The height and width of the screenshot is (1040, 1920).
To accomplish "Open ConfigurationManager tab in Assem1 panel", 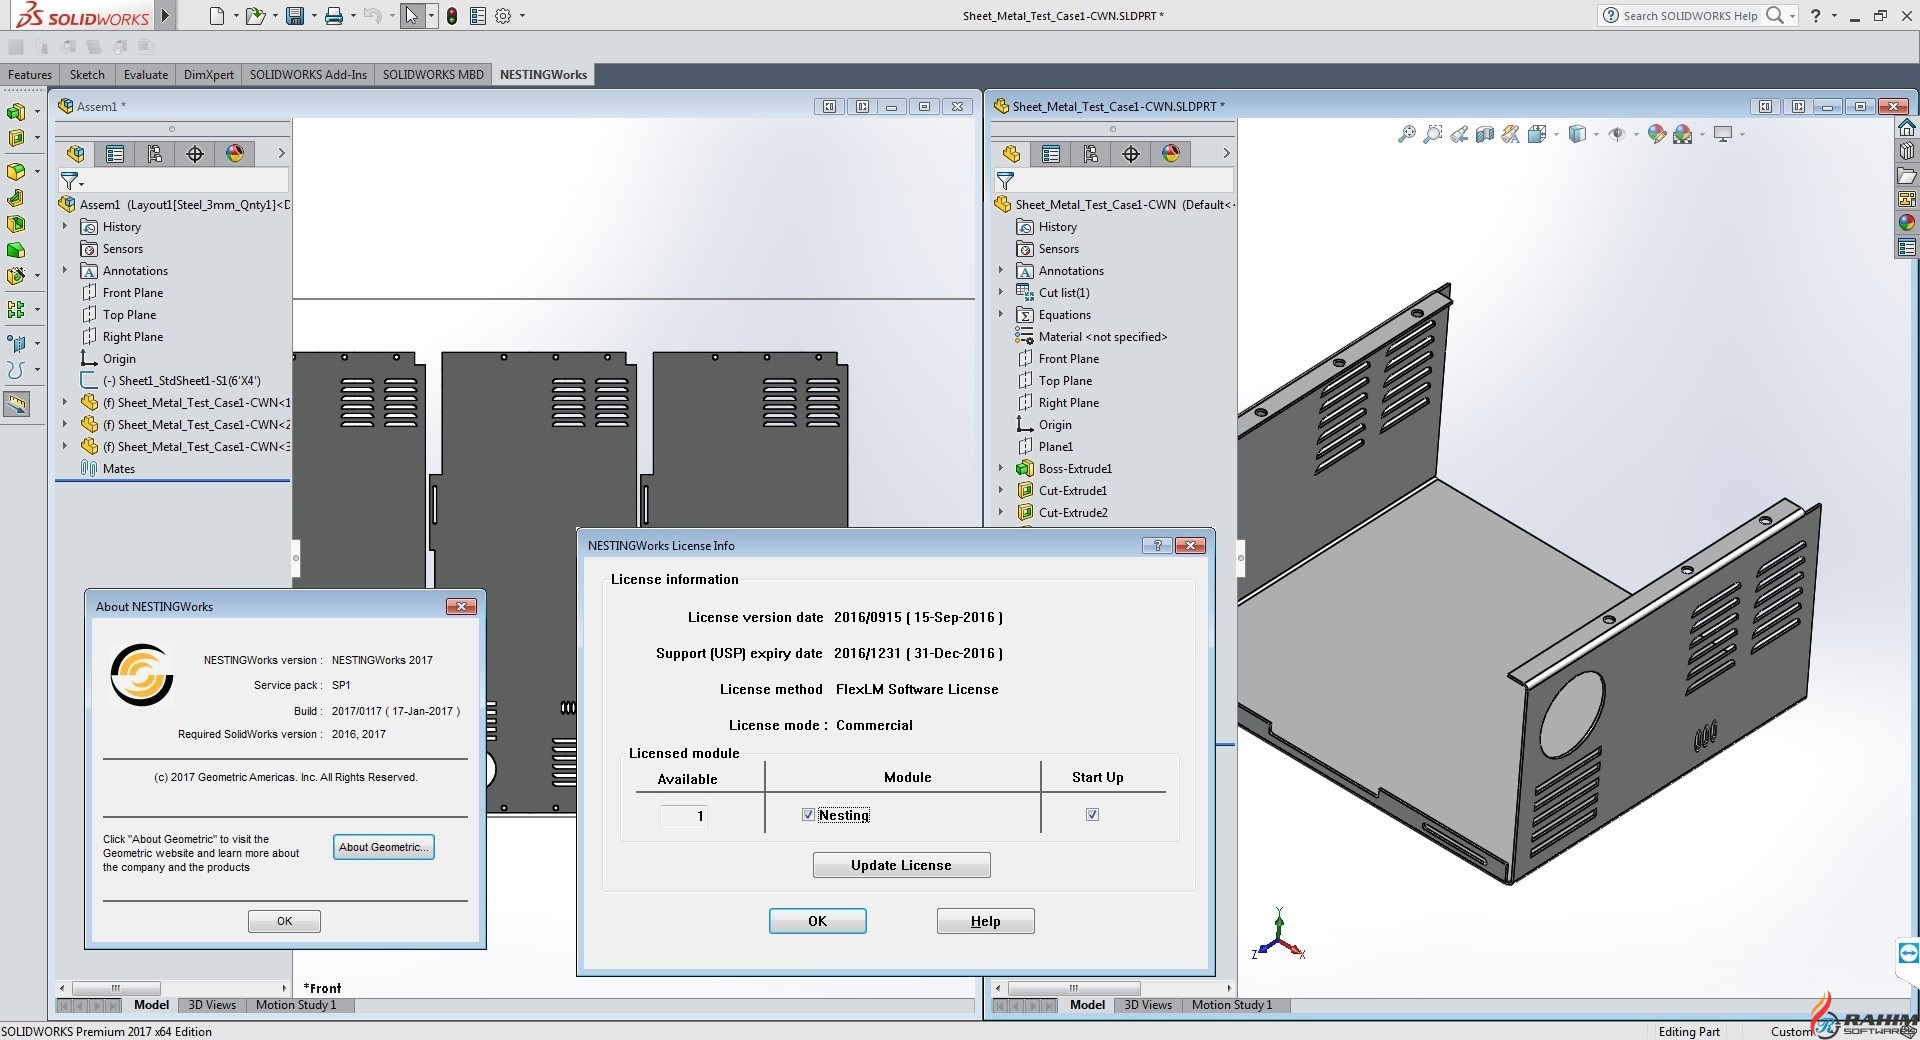I will click(x=155, y=154).
